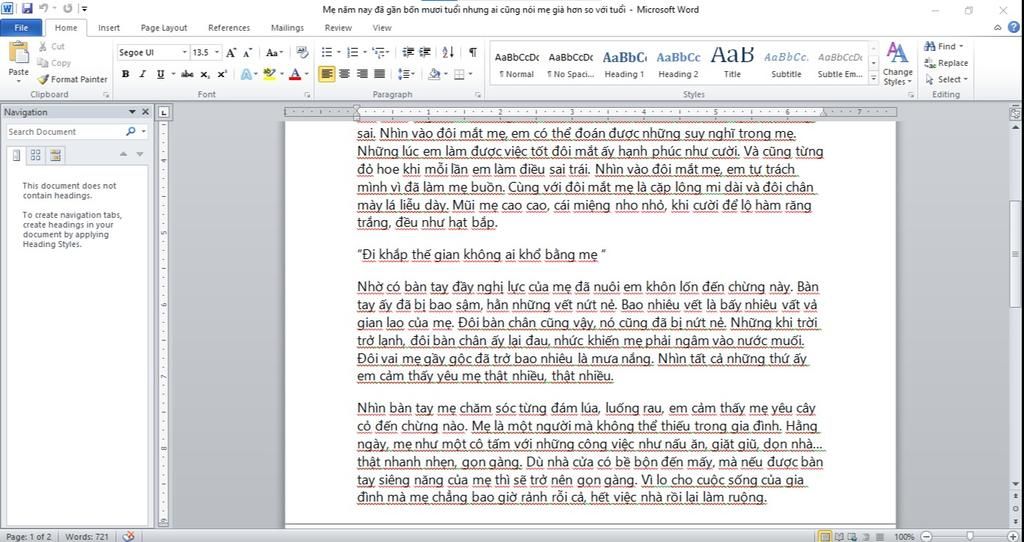Screen dimensions: 1024x542
Task: Insert a numbered list
Action: (352, 52)
